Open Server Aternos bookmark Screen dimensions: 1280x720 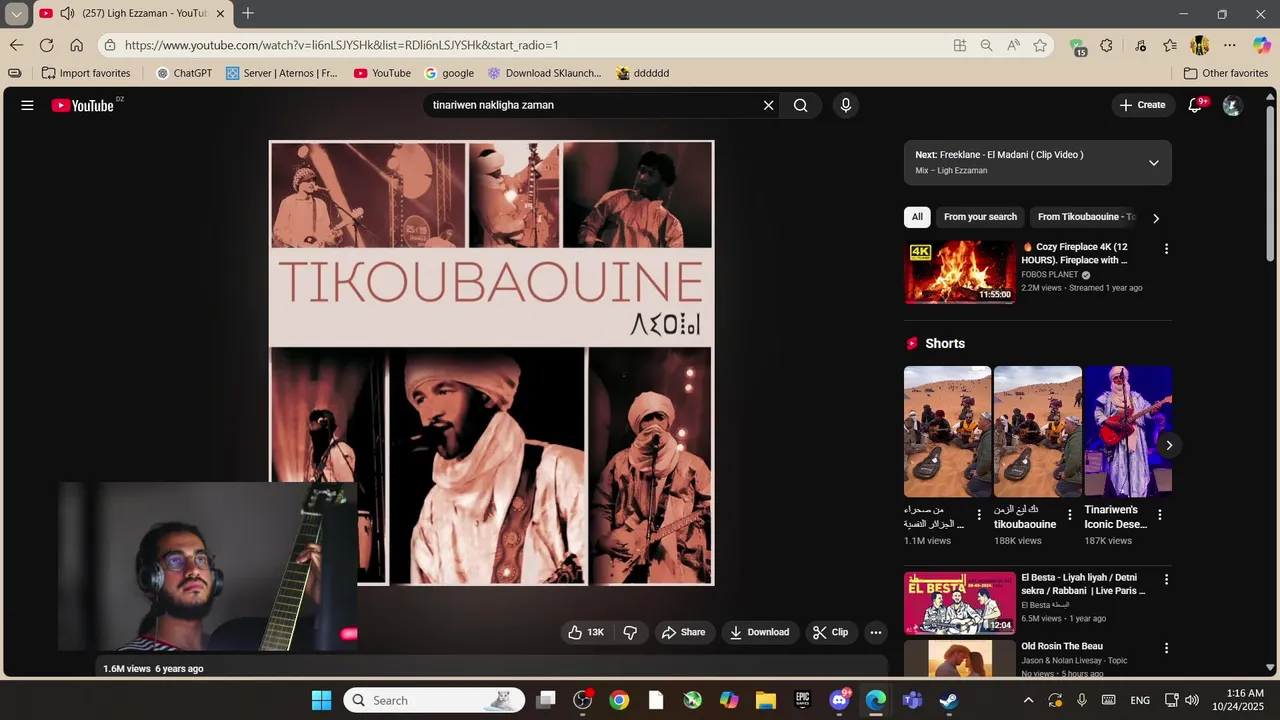[282, 73]
